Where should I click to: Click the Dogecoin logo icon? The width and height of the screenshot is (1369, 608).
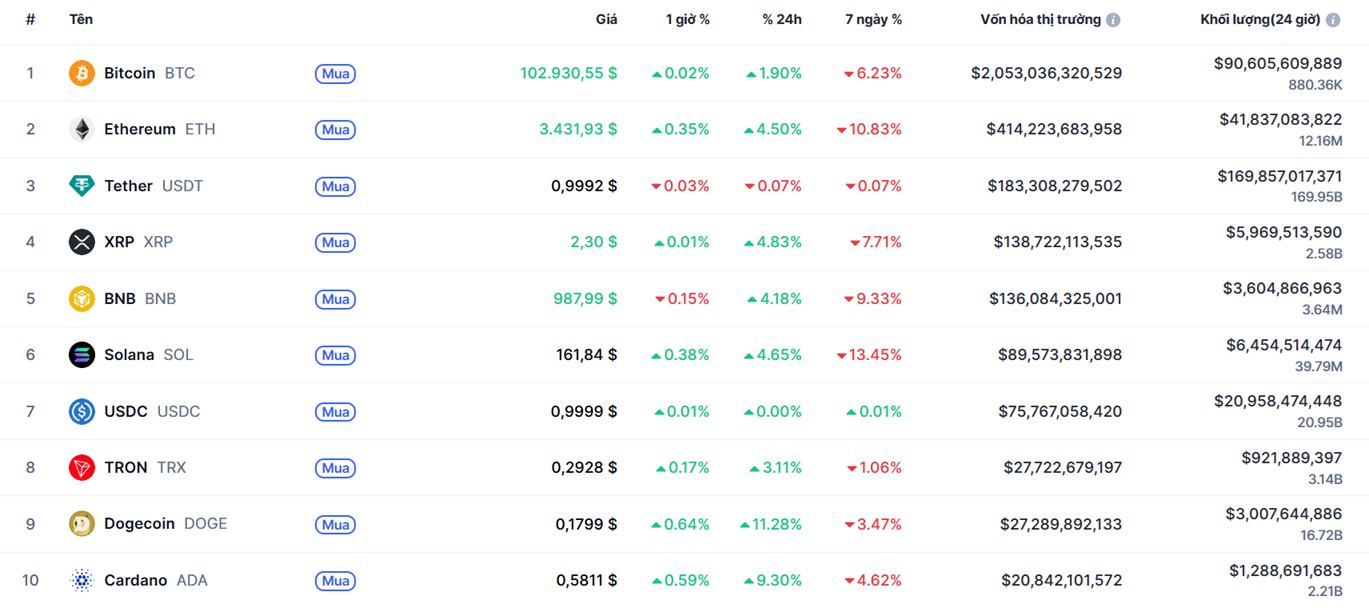point(82,524)
